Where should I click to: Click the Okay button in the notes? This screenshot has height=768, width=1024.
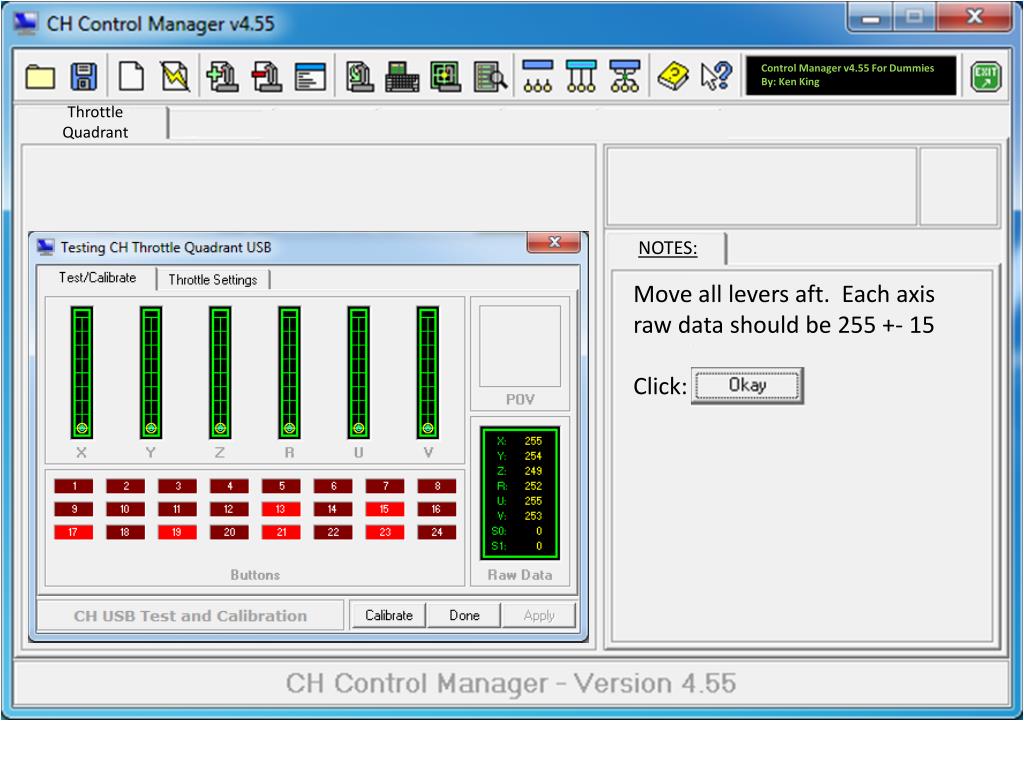click(747, 385)
